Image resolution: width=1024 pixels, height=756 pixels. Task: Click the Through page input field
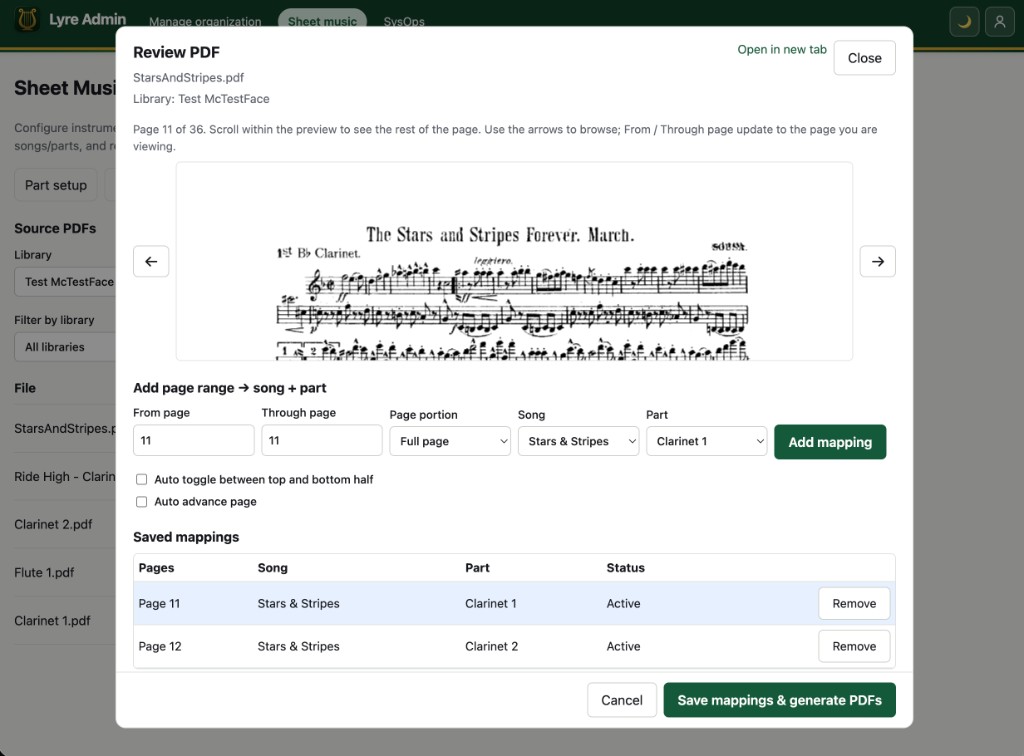(x=321, y=440)
